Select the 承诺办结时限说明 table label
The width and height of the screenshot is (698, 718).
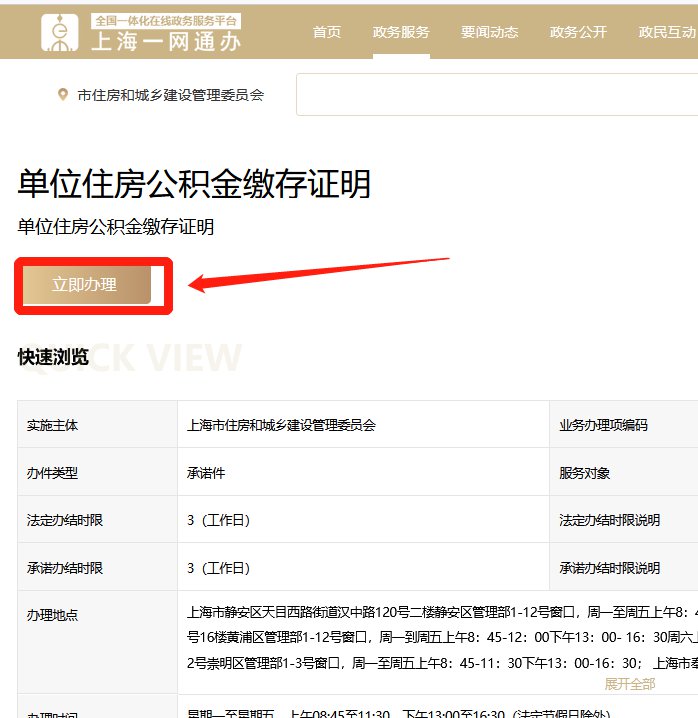(610, 568)
